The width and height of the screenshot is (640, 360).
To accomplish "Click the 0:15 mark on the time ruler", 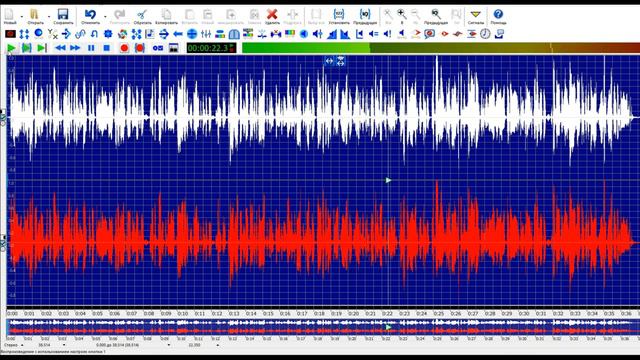I will (268, 313).
